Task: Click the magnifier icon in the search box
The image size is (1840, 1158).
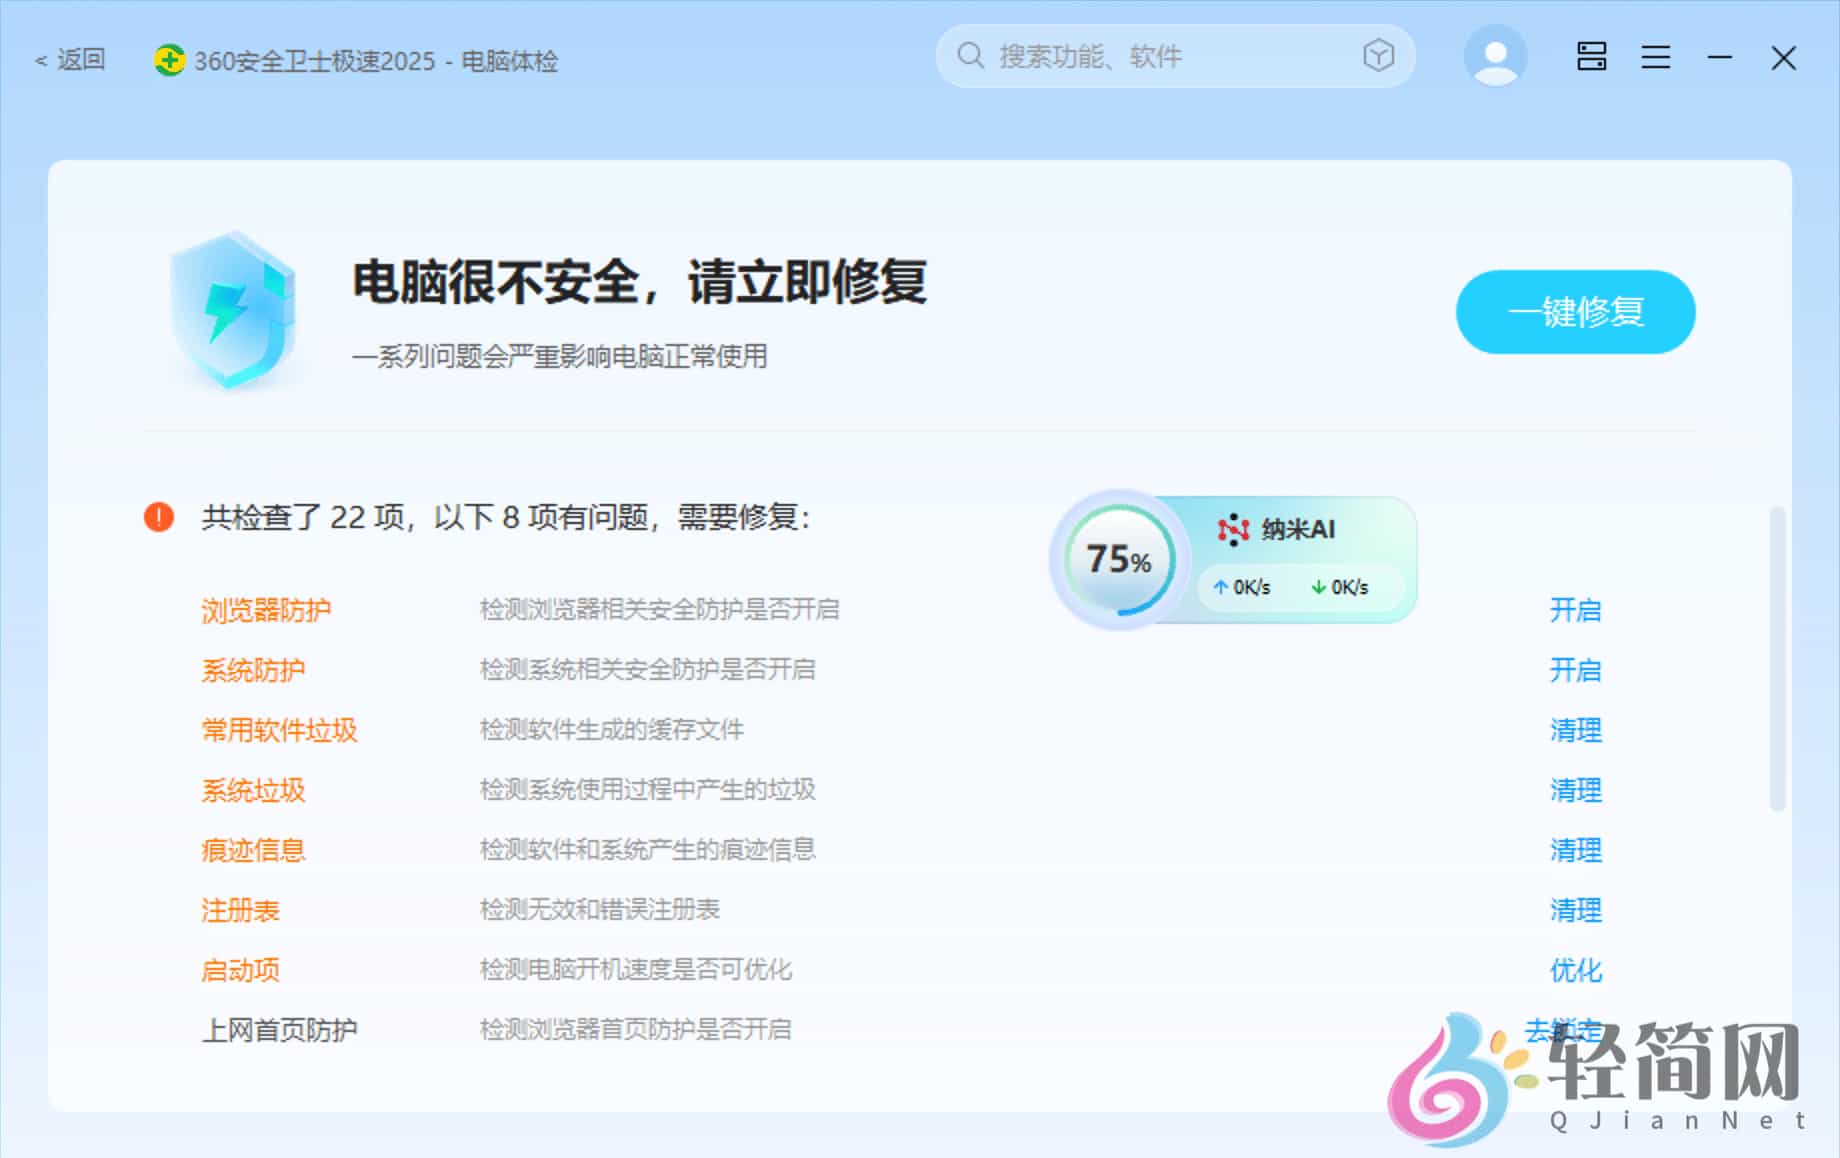Action: coord(970,57)
